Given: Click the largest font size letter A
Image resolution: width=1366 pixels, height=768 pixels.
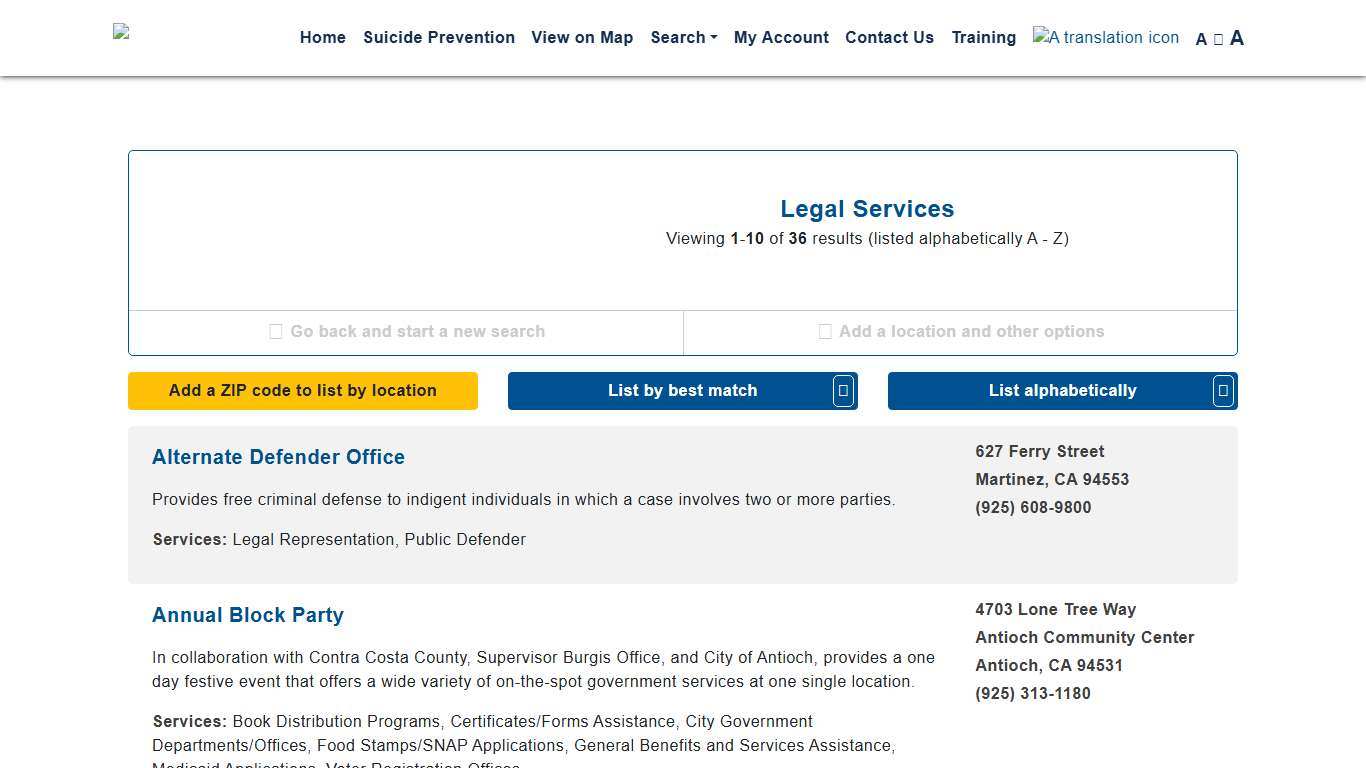Looking at the screenshot, I should 1237,38.
